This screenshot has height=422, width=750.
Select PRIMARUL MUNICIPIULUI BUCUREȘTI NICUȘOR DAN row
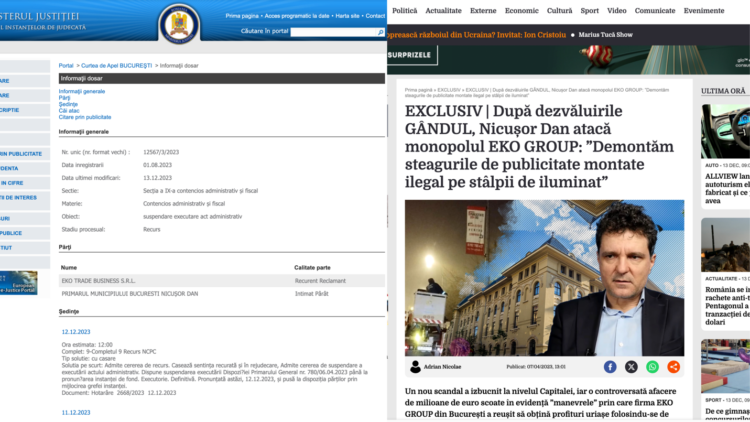[222, 294]
